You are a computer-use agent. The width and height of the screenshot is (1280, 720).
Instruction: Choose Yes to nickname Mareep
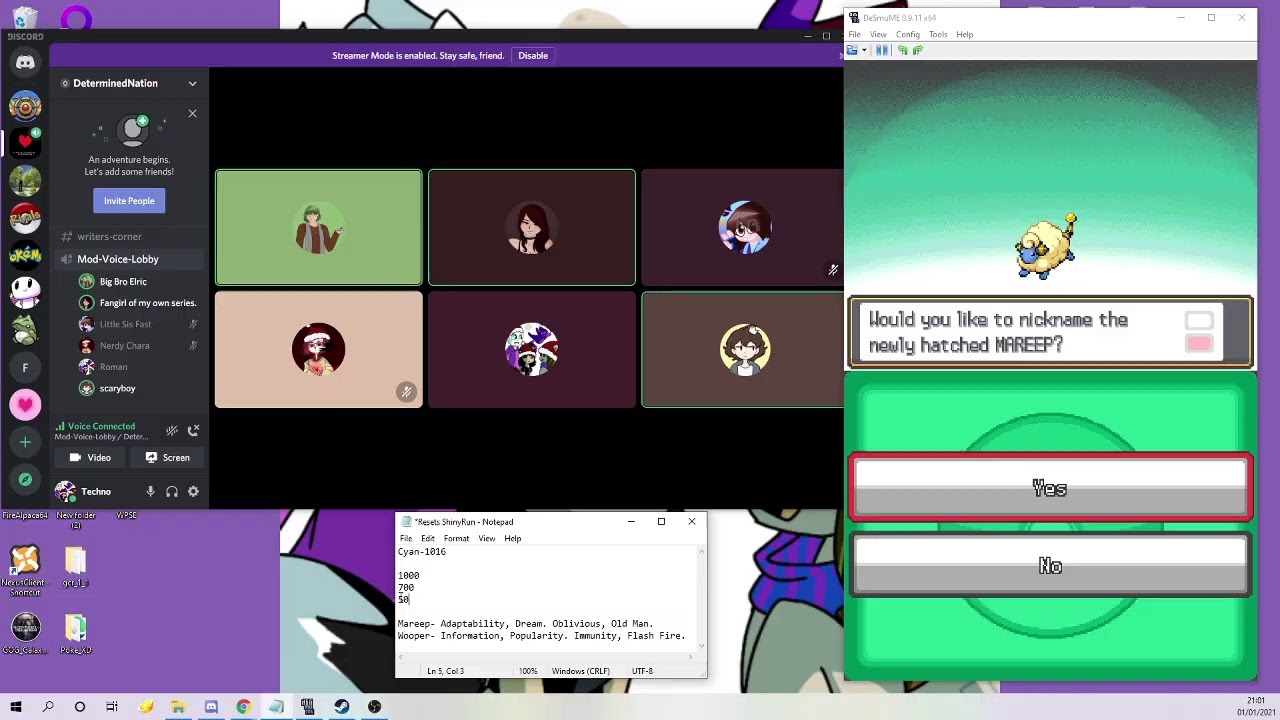pos(1050,488)
